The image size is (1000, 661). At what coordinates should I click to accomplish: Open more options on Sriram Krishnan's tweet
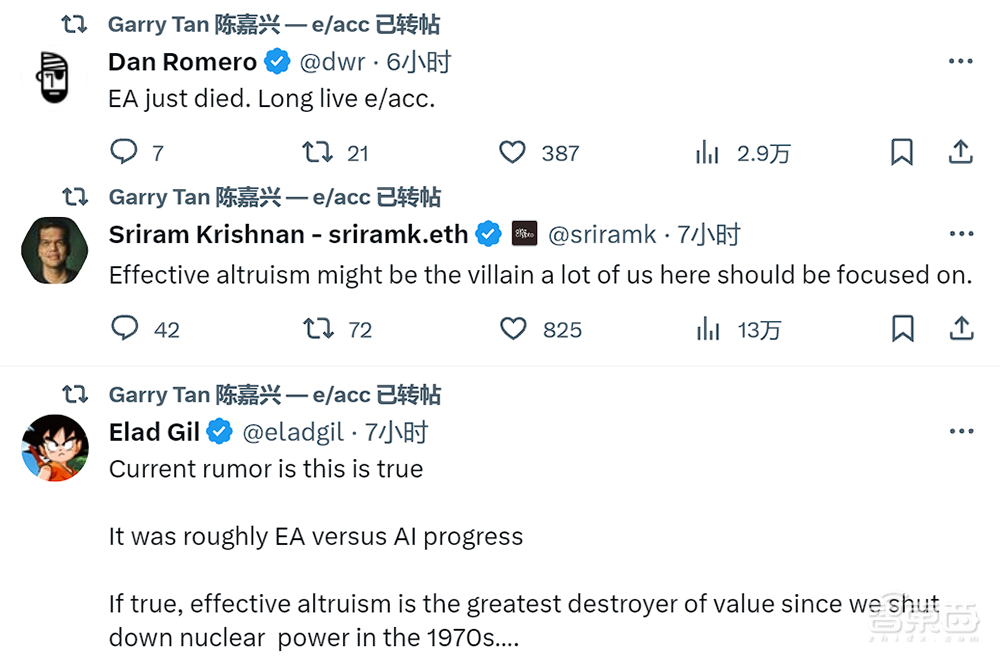960,235
